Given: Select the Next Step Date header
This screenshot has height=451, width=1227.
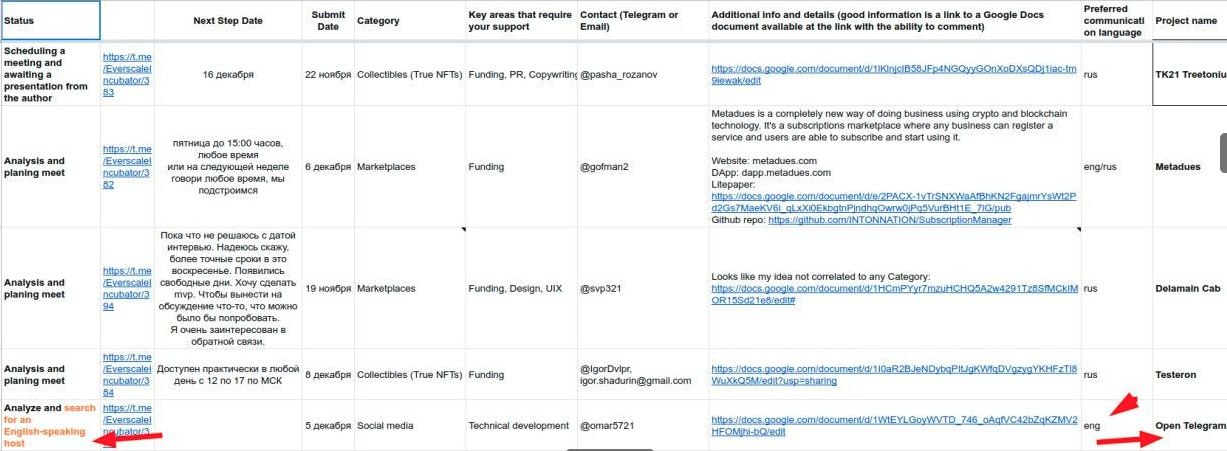Looking at the screenshot, I should pyautogui.click(x=228, y=20).
